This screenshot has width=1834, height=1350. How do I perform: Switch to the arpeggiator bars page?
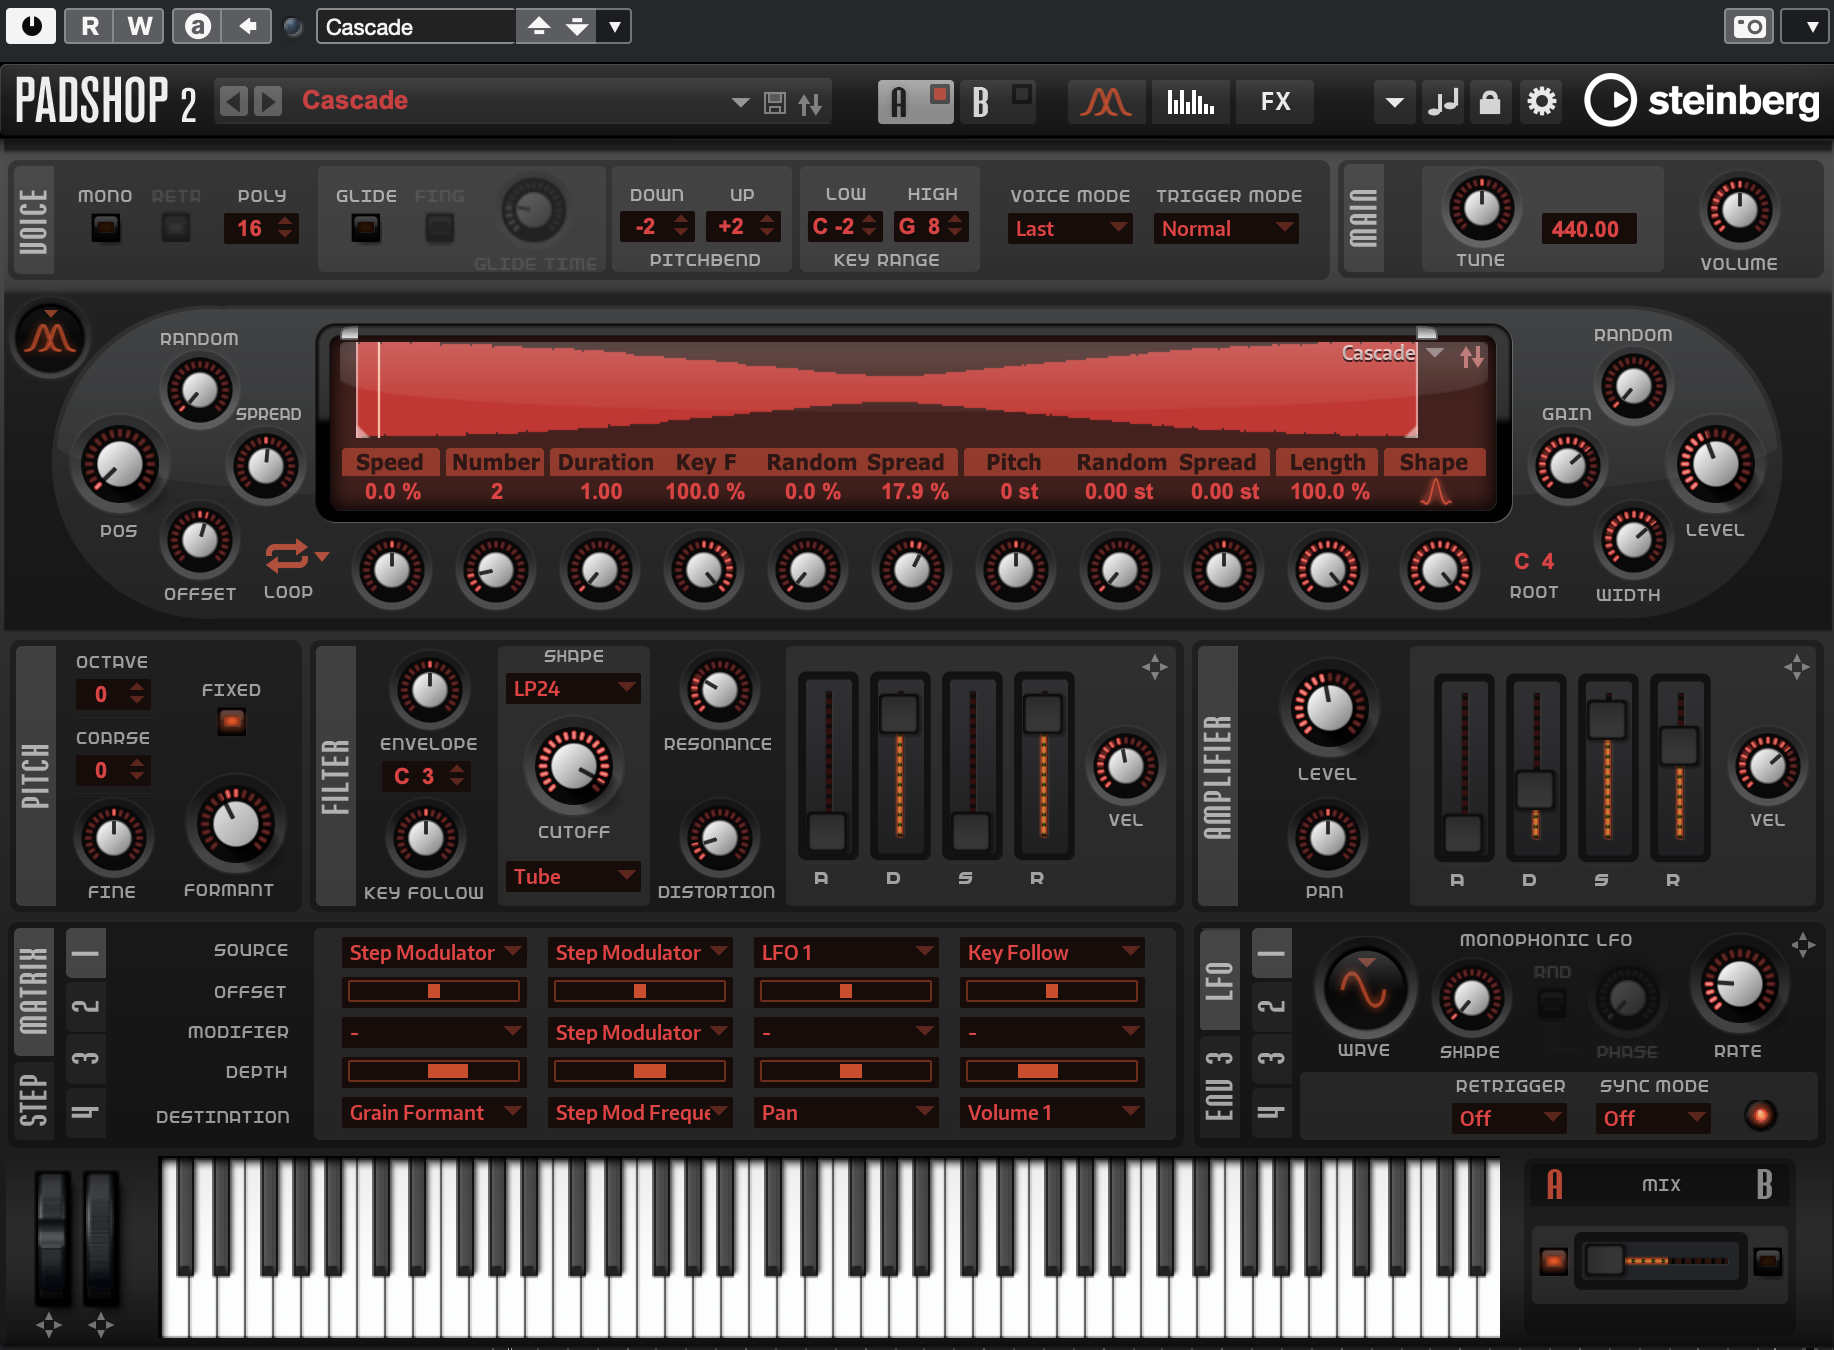[x=1190, y=101]
